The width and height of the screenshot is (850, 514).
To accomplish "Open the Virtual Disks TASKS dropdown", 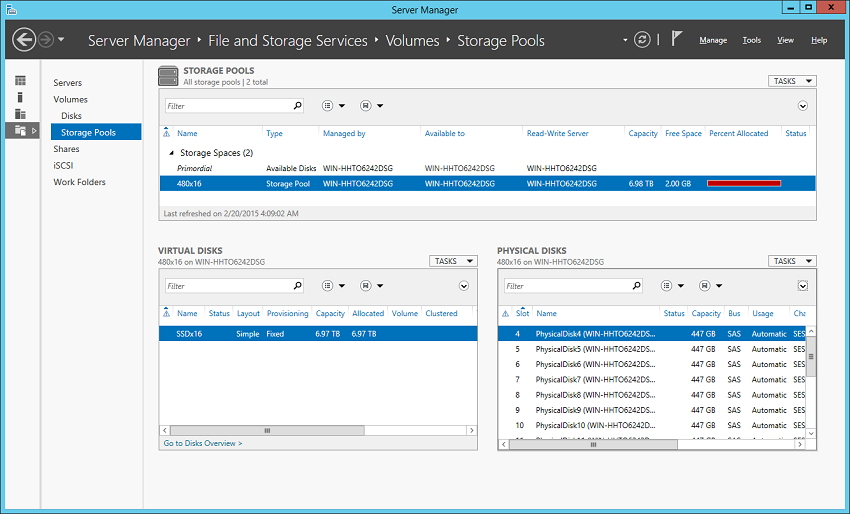I will click(453, 261).
